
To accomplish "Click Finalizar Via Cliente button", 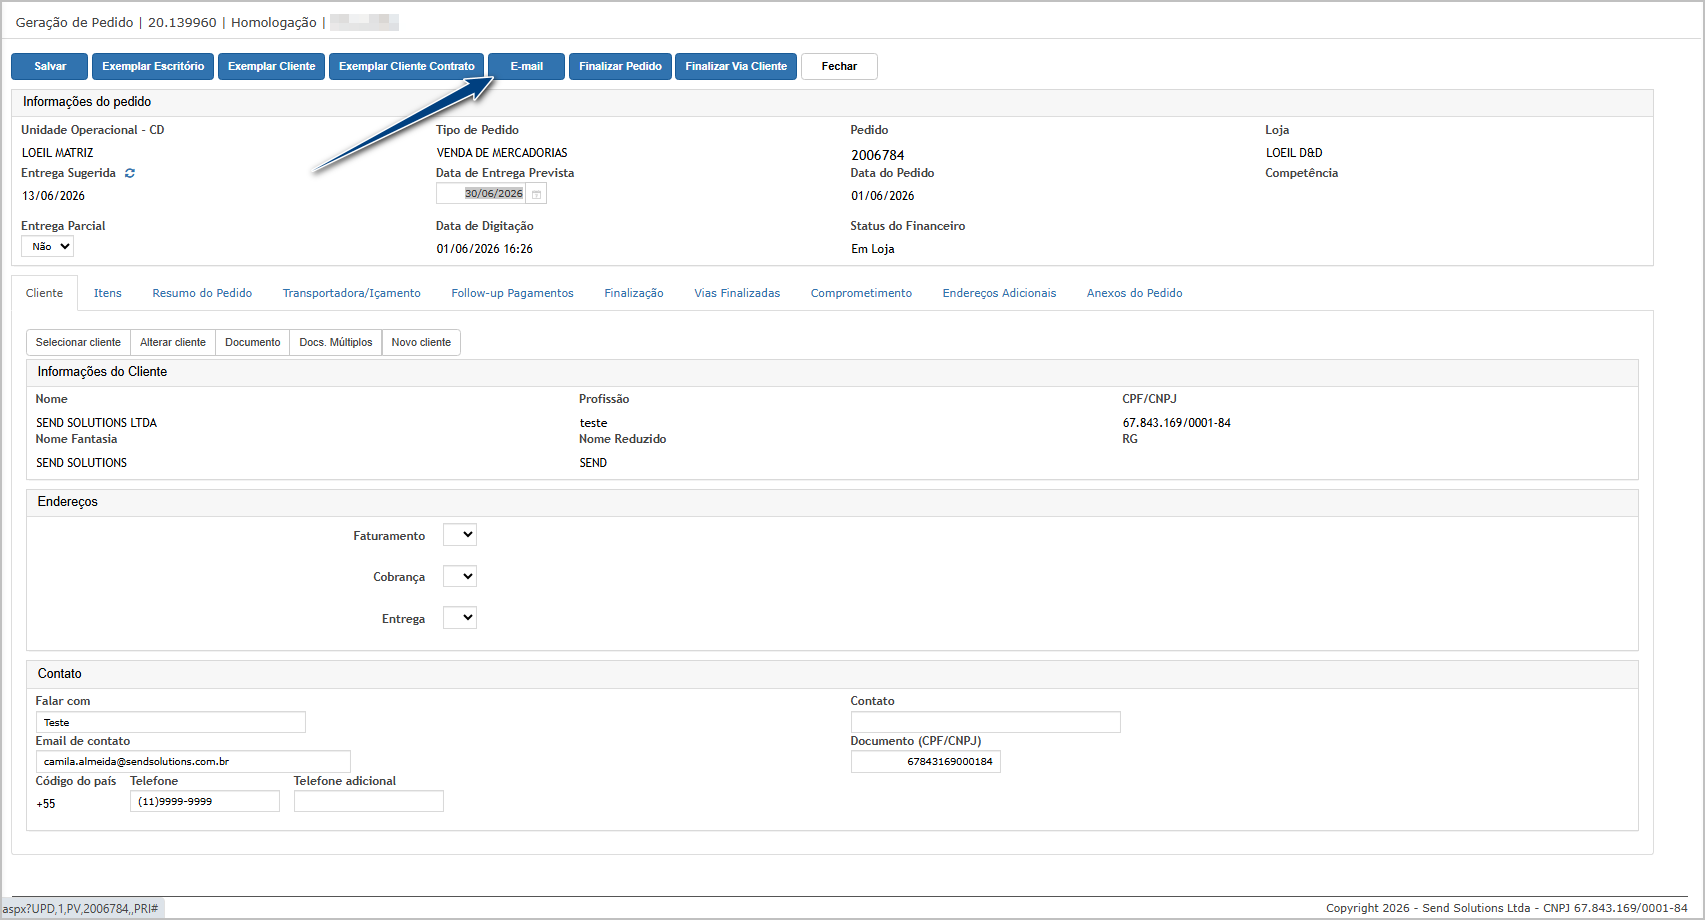I will pos(736,66).
